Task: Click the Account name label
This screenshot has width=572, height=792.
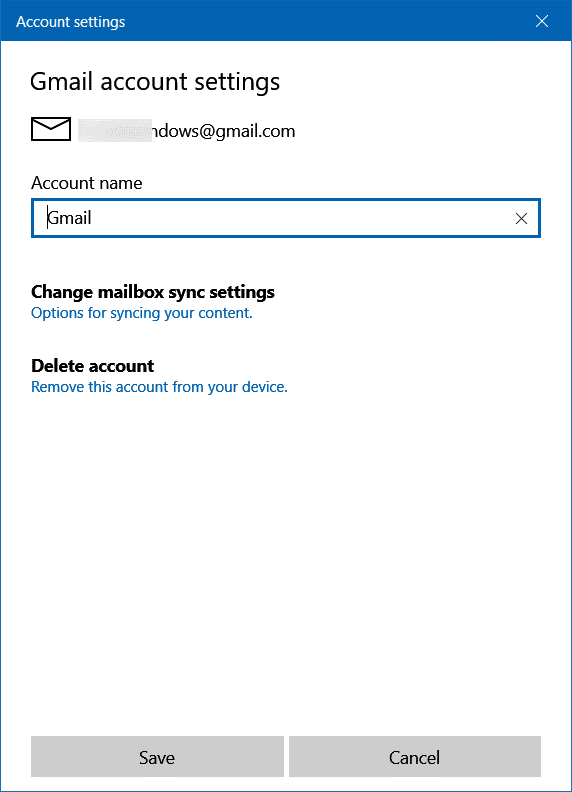Action: pos(86,183)
